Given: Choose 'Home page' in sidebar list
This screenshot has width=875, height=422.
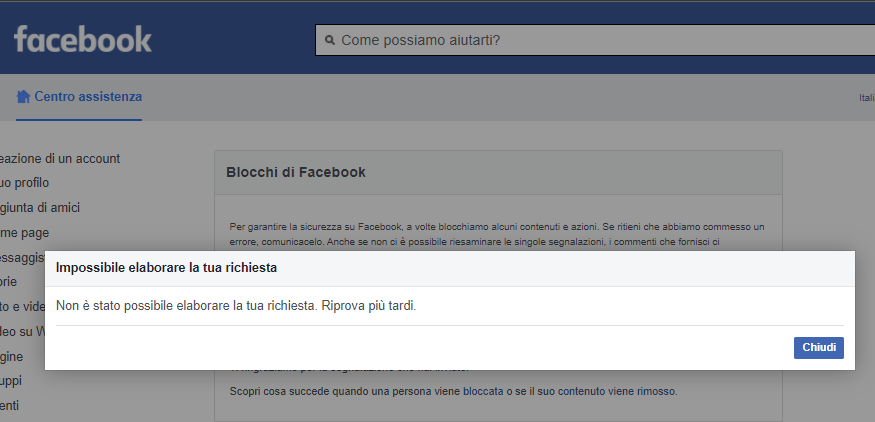Looking at the screenshot, I should coord(24,233).
